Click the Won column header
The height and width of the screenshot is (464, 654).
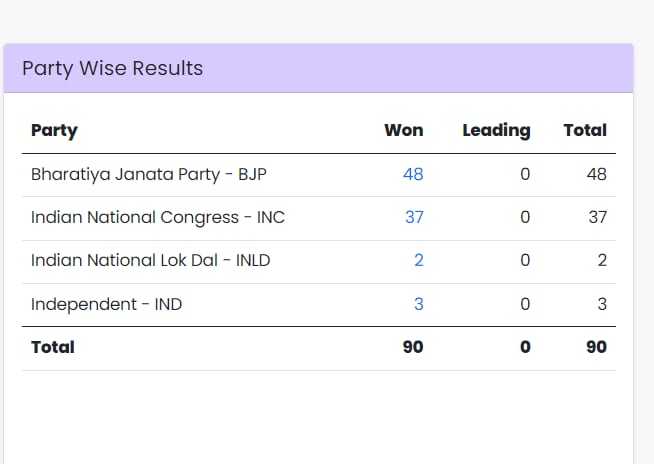404,130
